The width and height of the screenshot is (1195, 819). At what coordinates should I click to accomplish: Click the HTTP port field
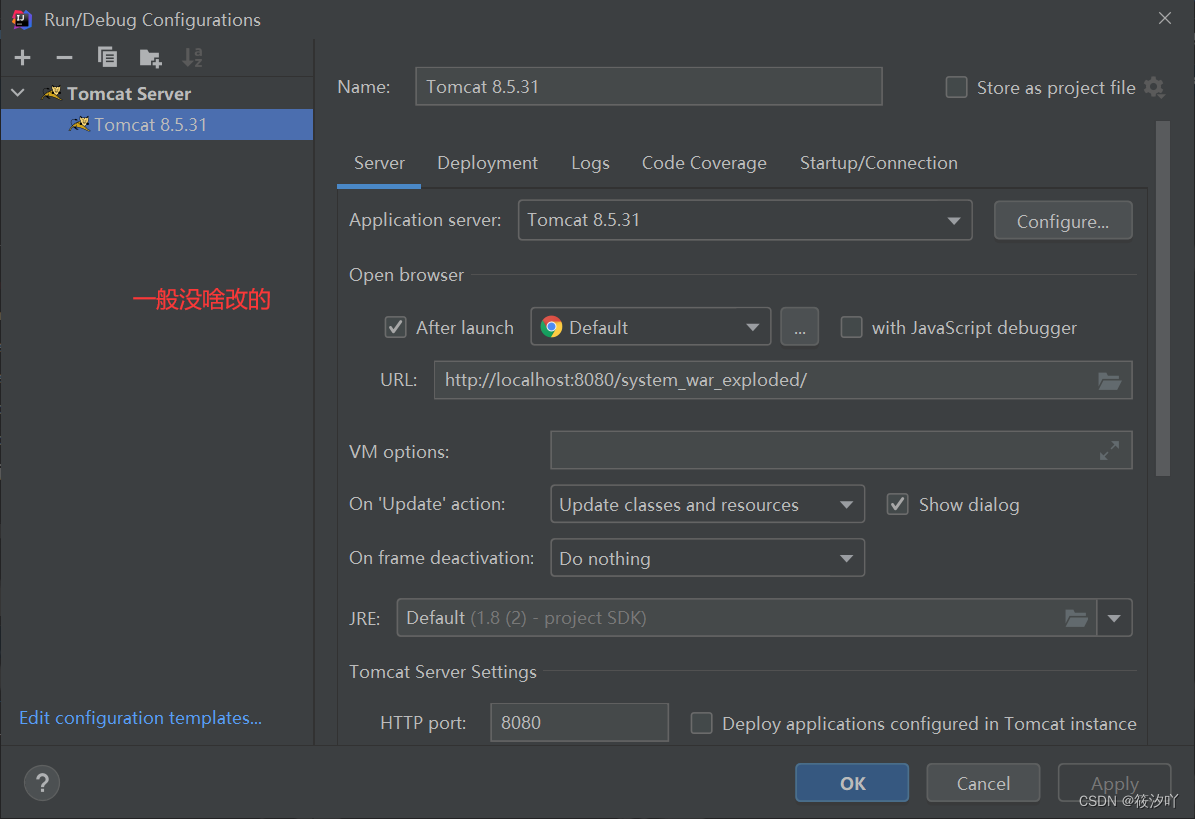coord(579,722)
